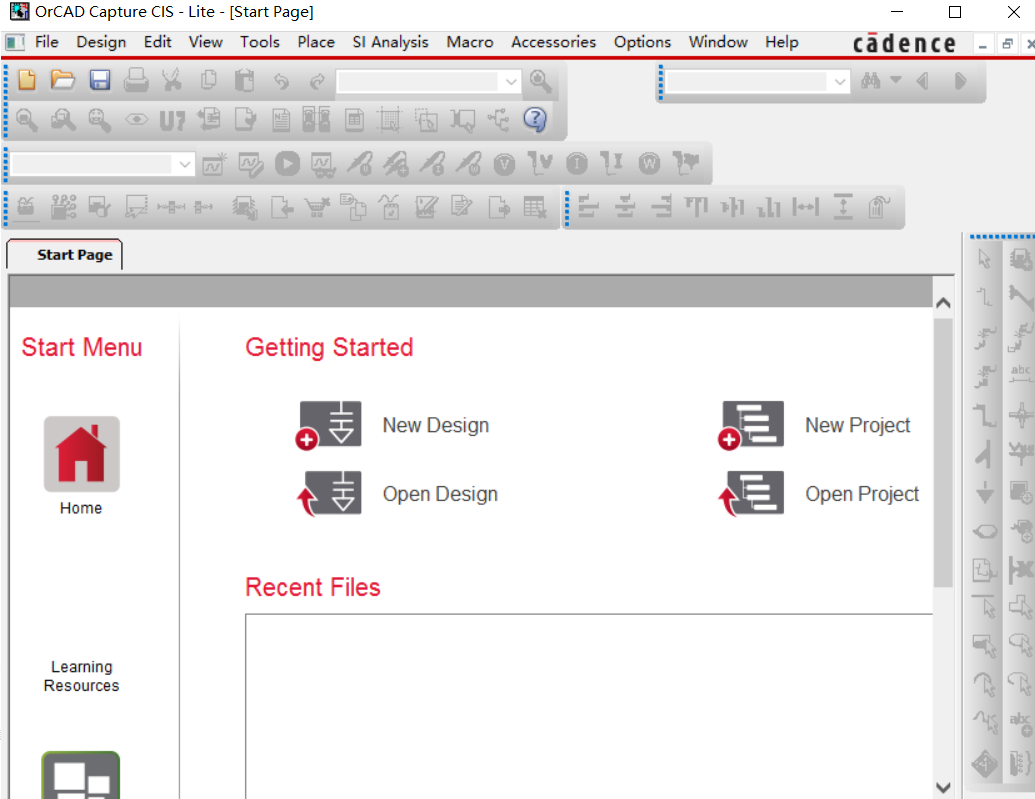Click the Select arrow tool in side palette
This screenshot has width=1035, height=799.
(x=984, y=259)
